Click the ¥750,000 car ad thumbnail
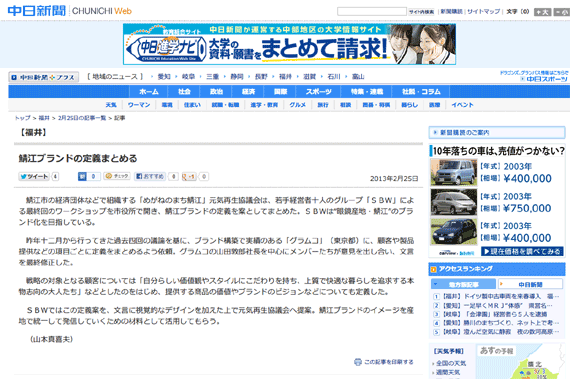The height and width of the screenshot is (379, 570). click(454, 202)
